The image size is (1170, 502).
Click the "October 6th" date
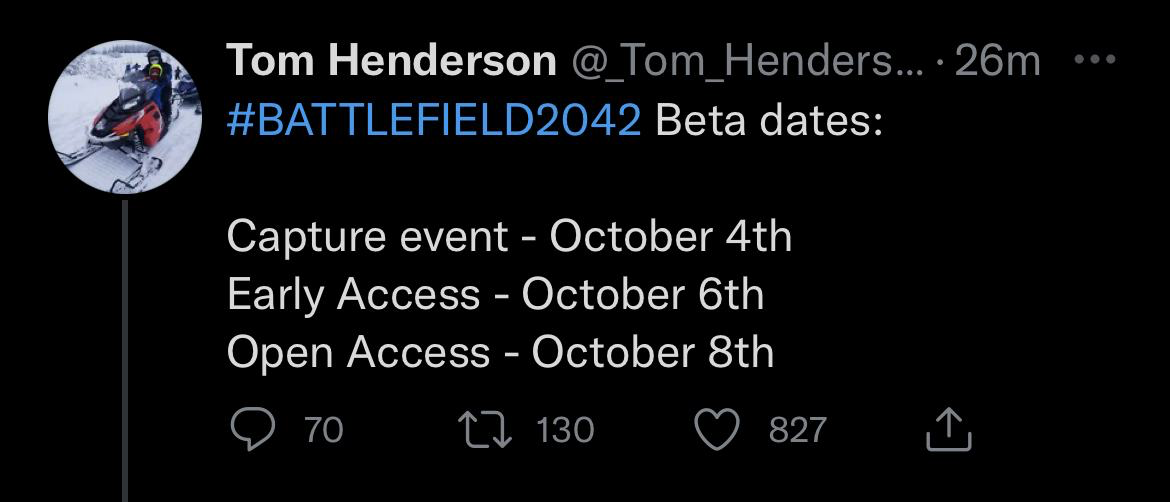click(x=642, y=295)
